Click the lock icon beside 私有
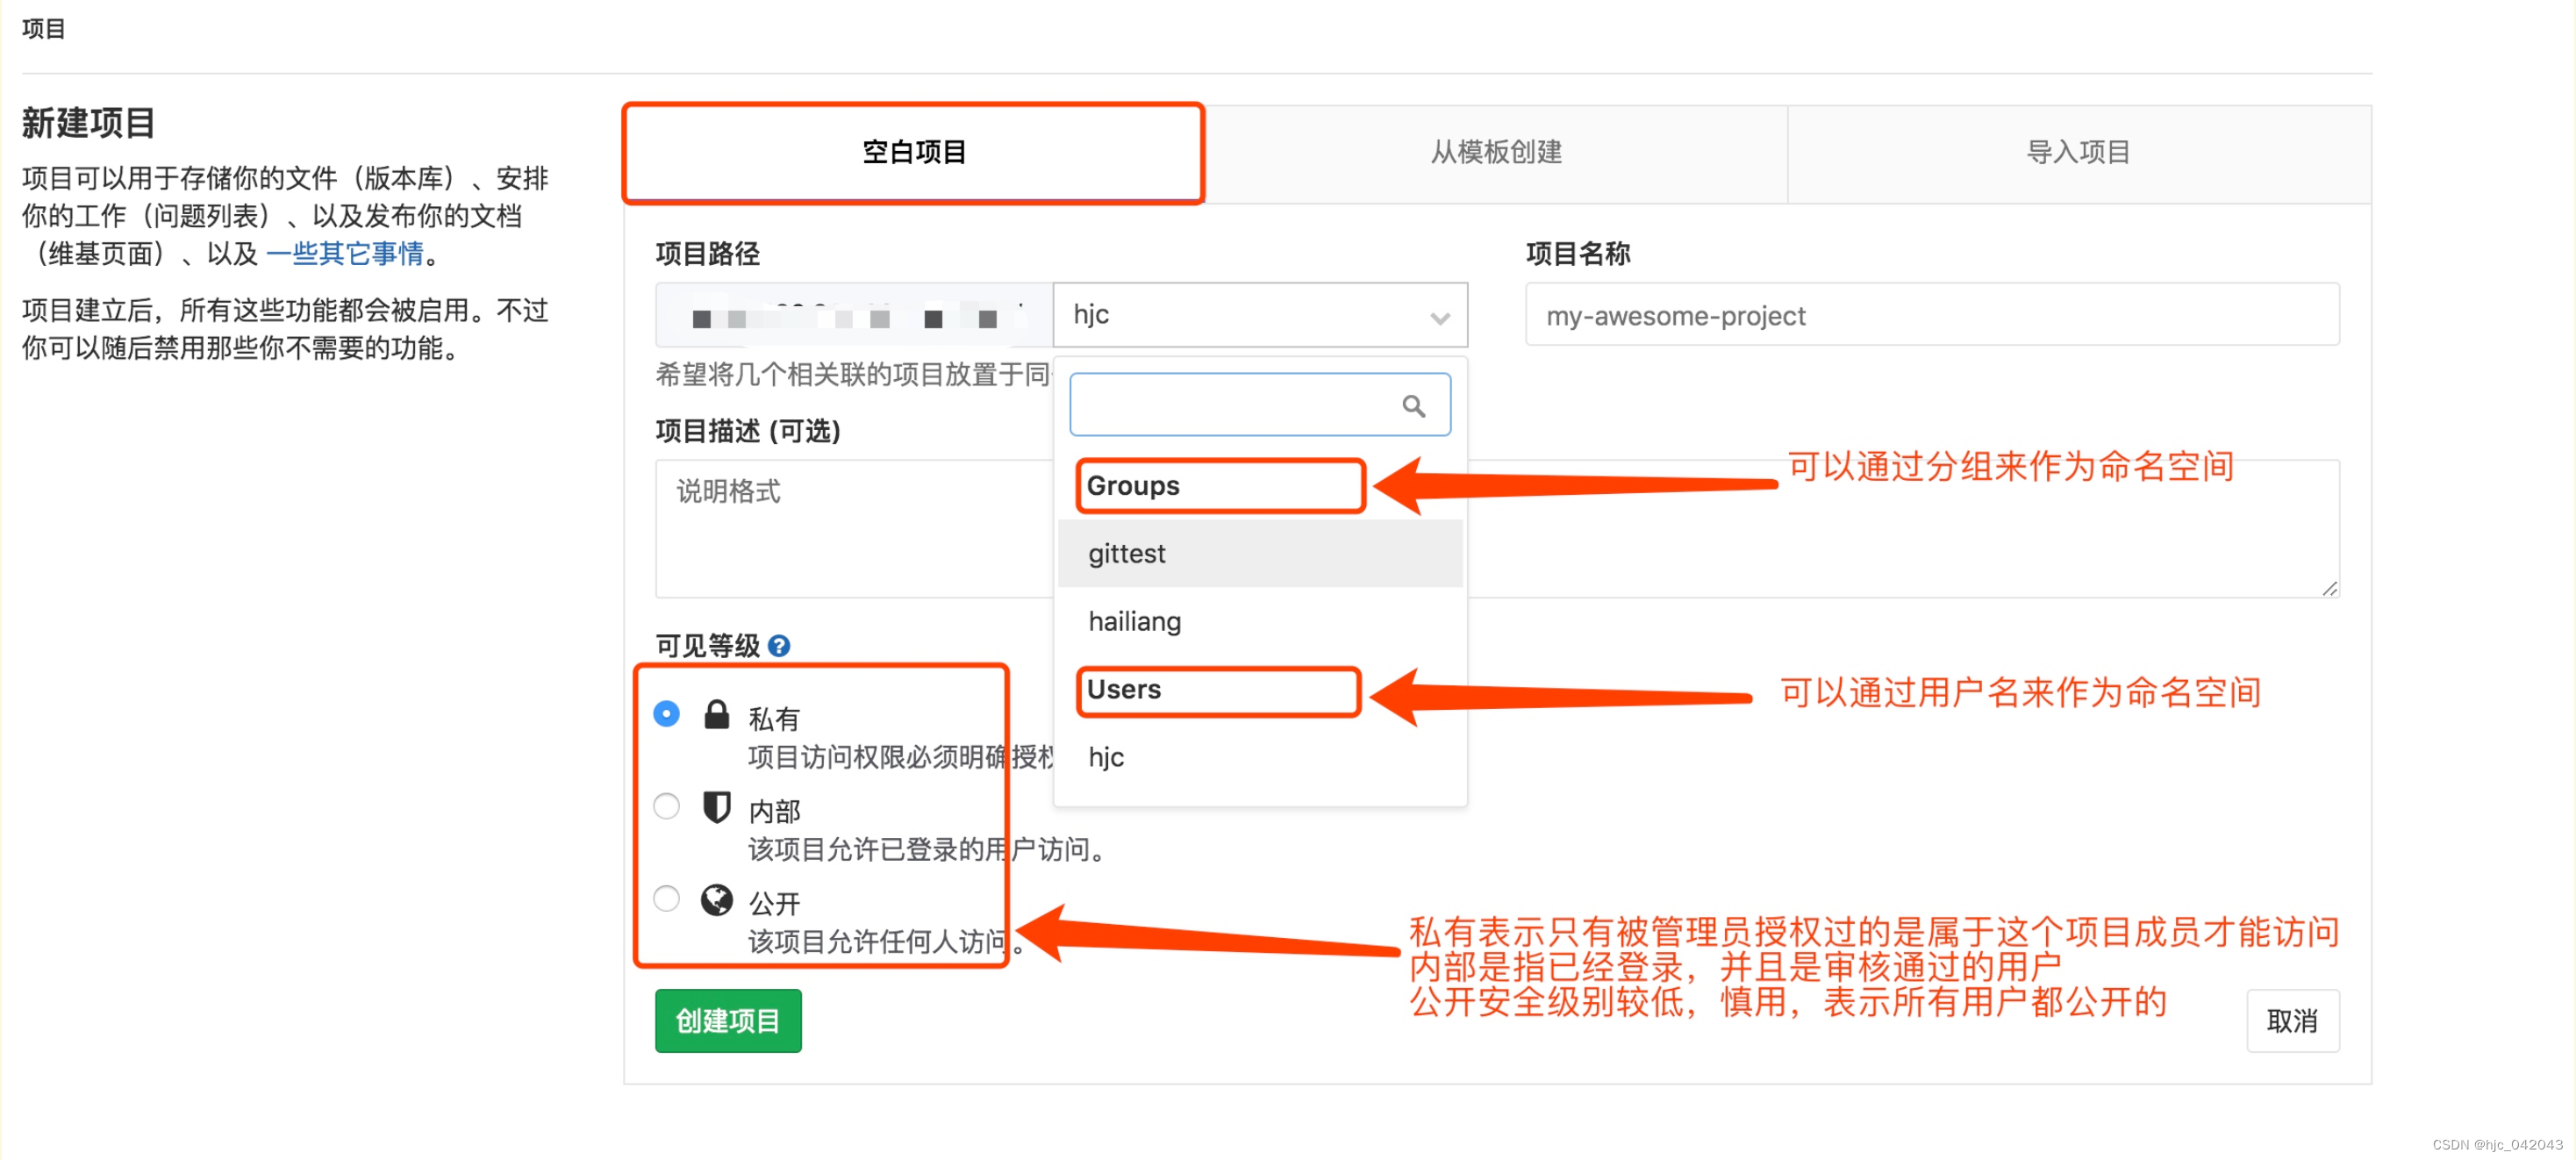Viewport: 2576px width, 1160px height. coord(716,715)
